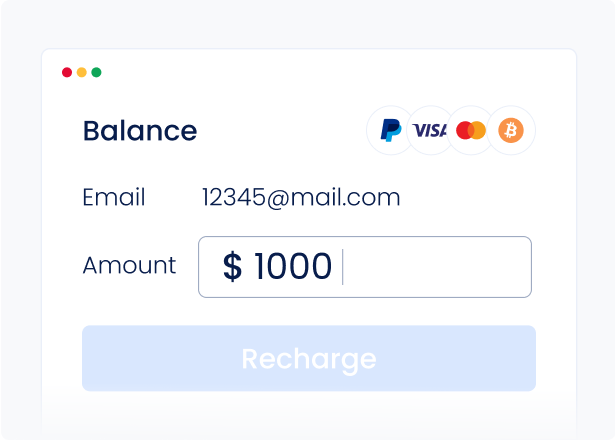The image size is (615, 440).
Task: Click the 12345@mail.com email address
Action: pos(301,197)
